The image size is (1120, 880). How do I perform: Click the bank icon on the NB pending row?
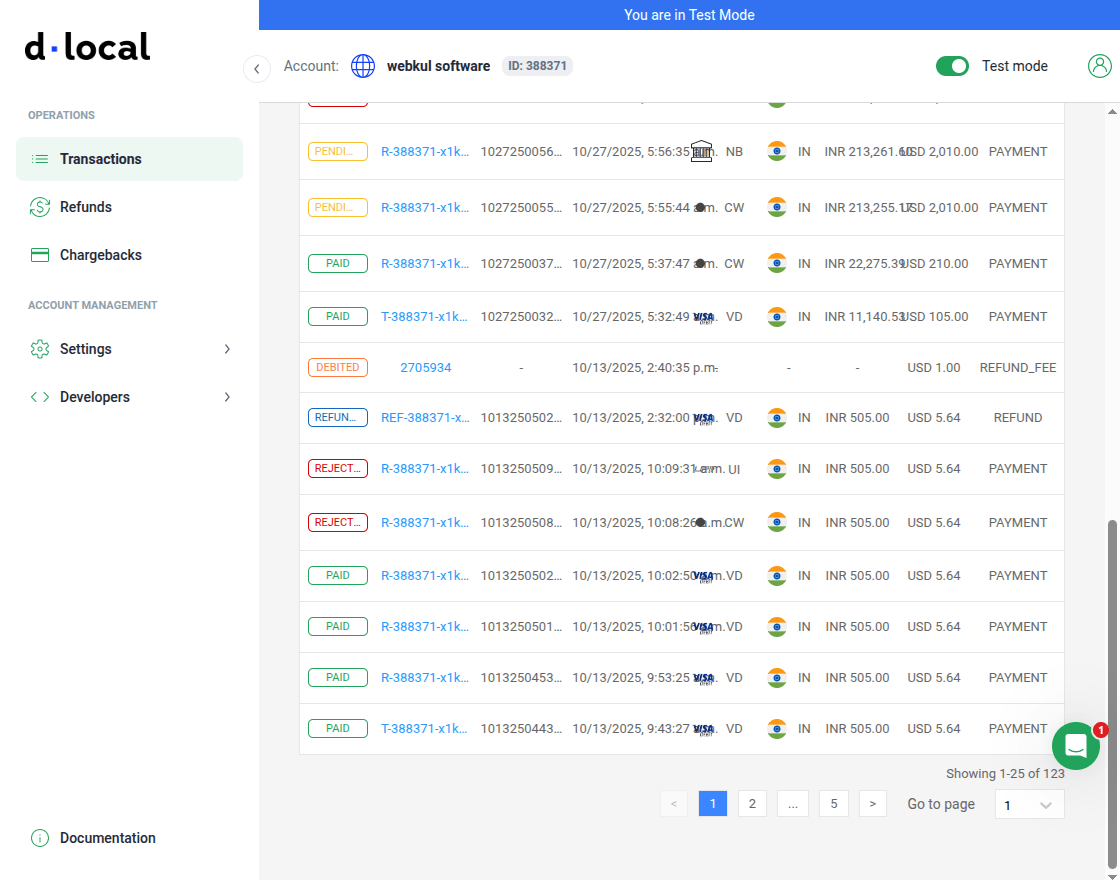tap(701, 150)
